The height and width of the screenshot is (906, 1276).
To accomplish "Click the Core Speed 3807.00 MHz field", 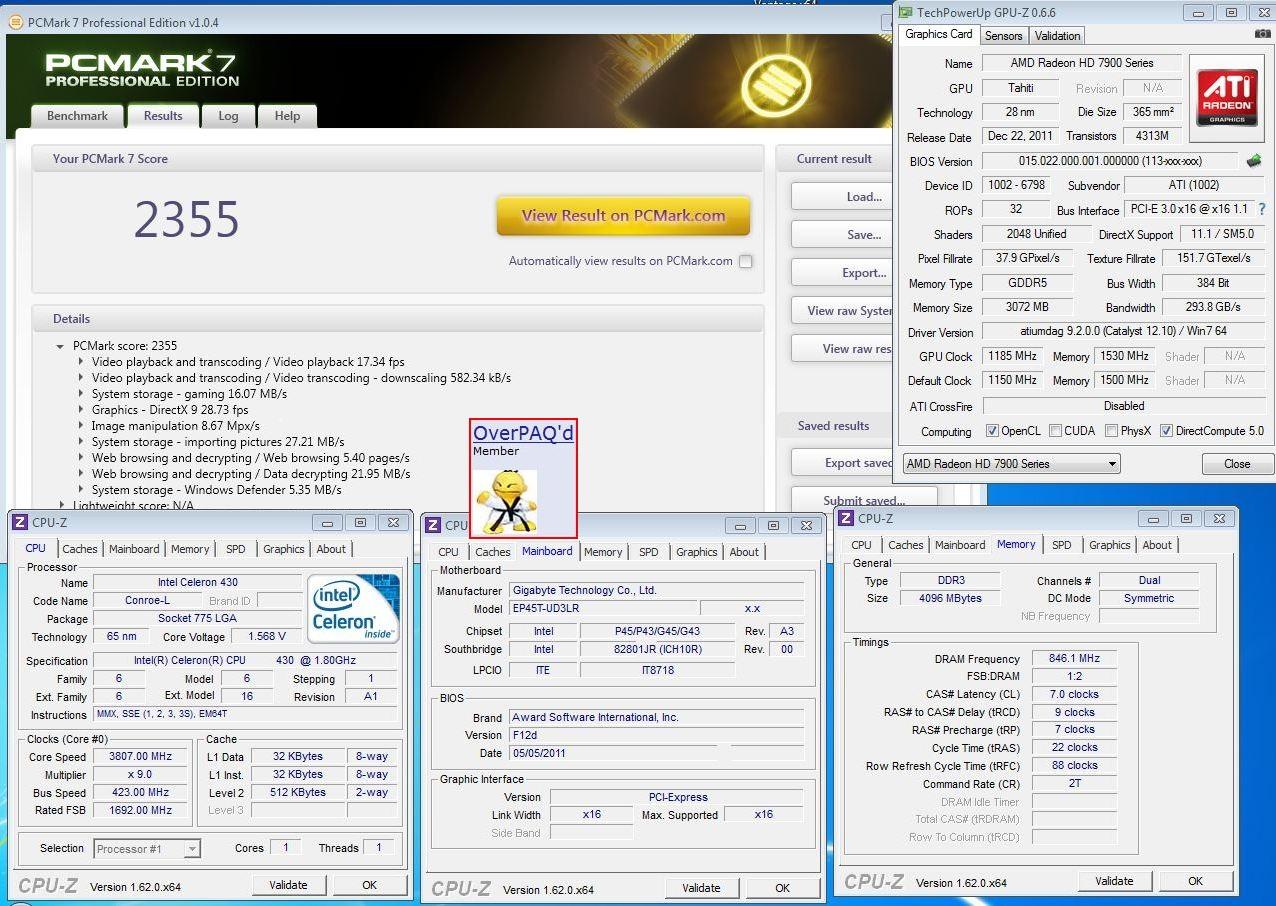I will (140, 757).
